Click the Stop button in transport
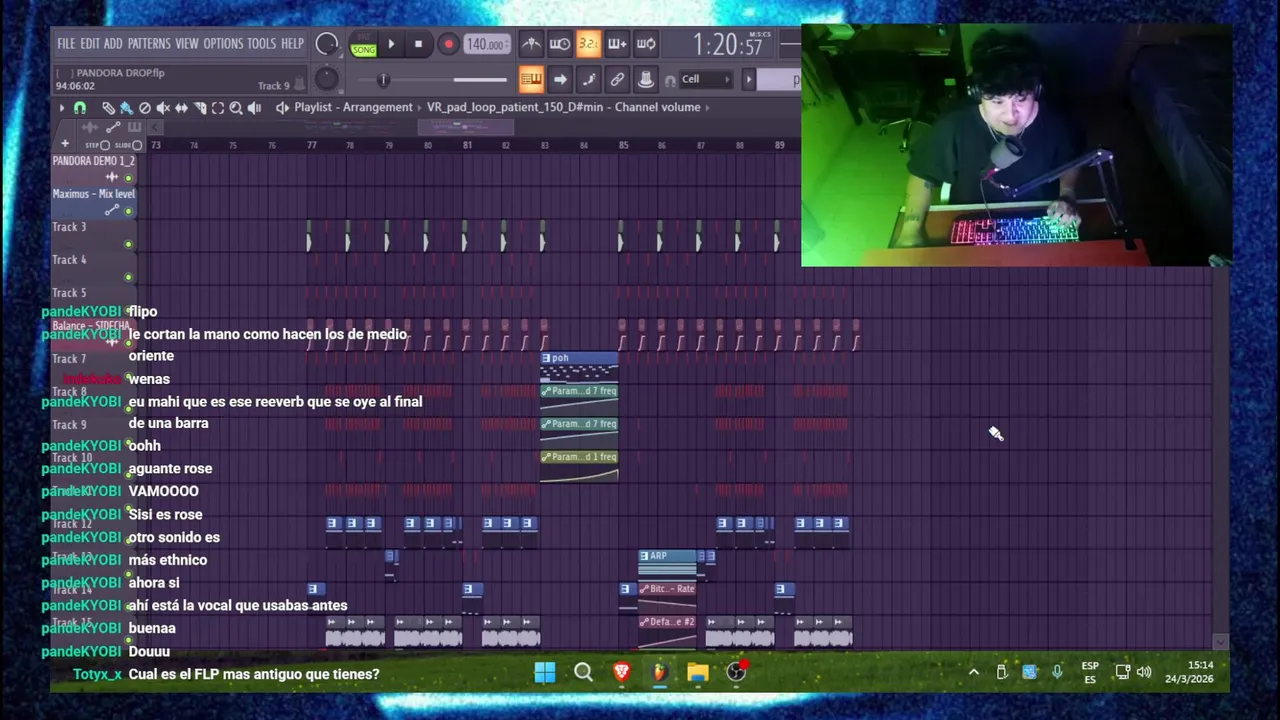1280x720 pixels. click(x=418, y=44)
